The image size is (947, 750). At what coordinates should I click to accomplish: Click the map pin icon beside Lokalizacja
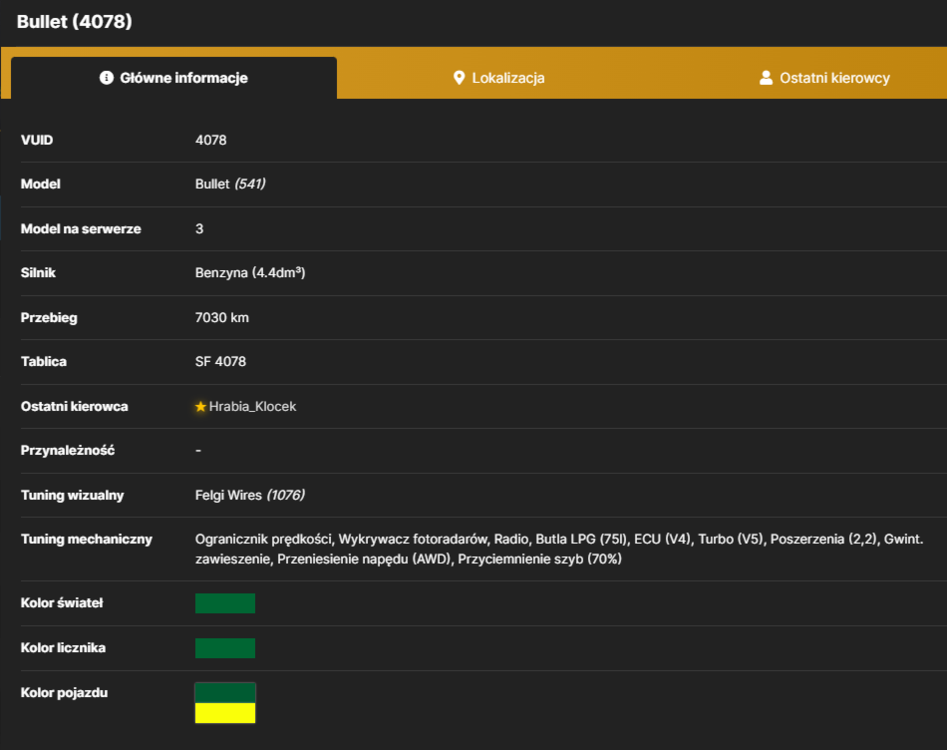(x=459, y=78)
